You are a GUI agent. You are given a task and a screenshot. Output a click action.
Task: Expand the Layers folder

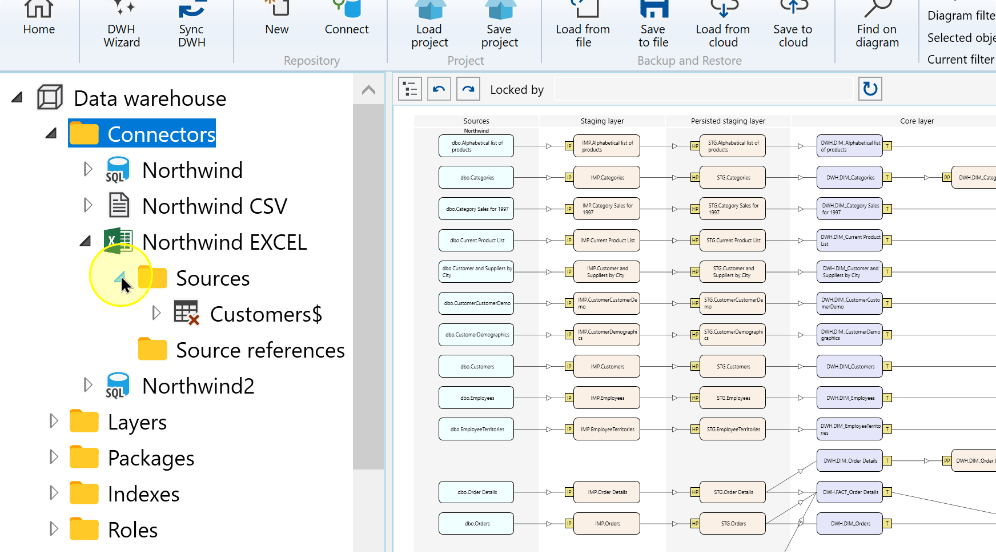[53, 421]
